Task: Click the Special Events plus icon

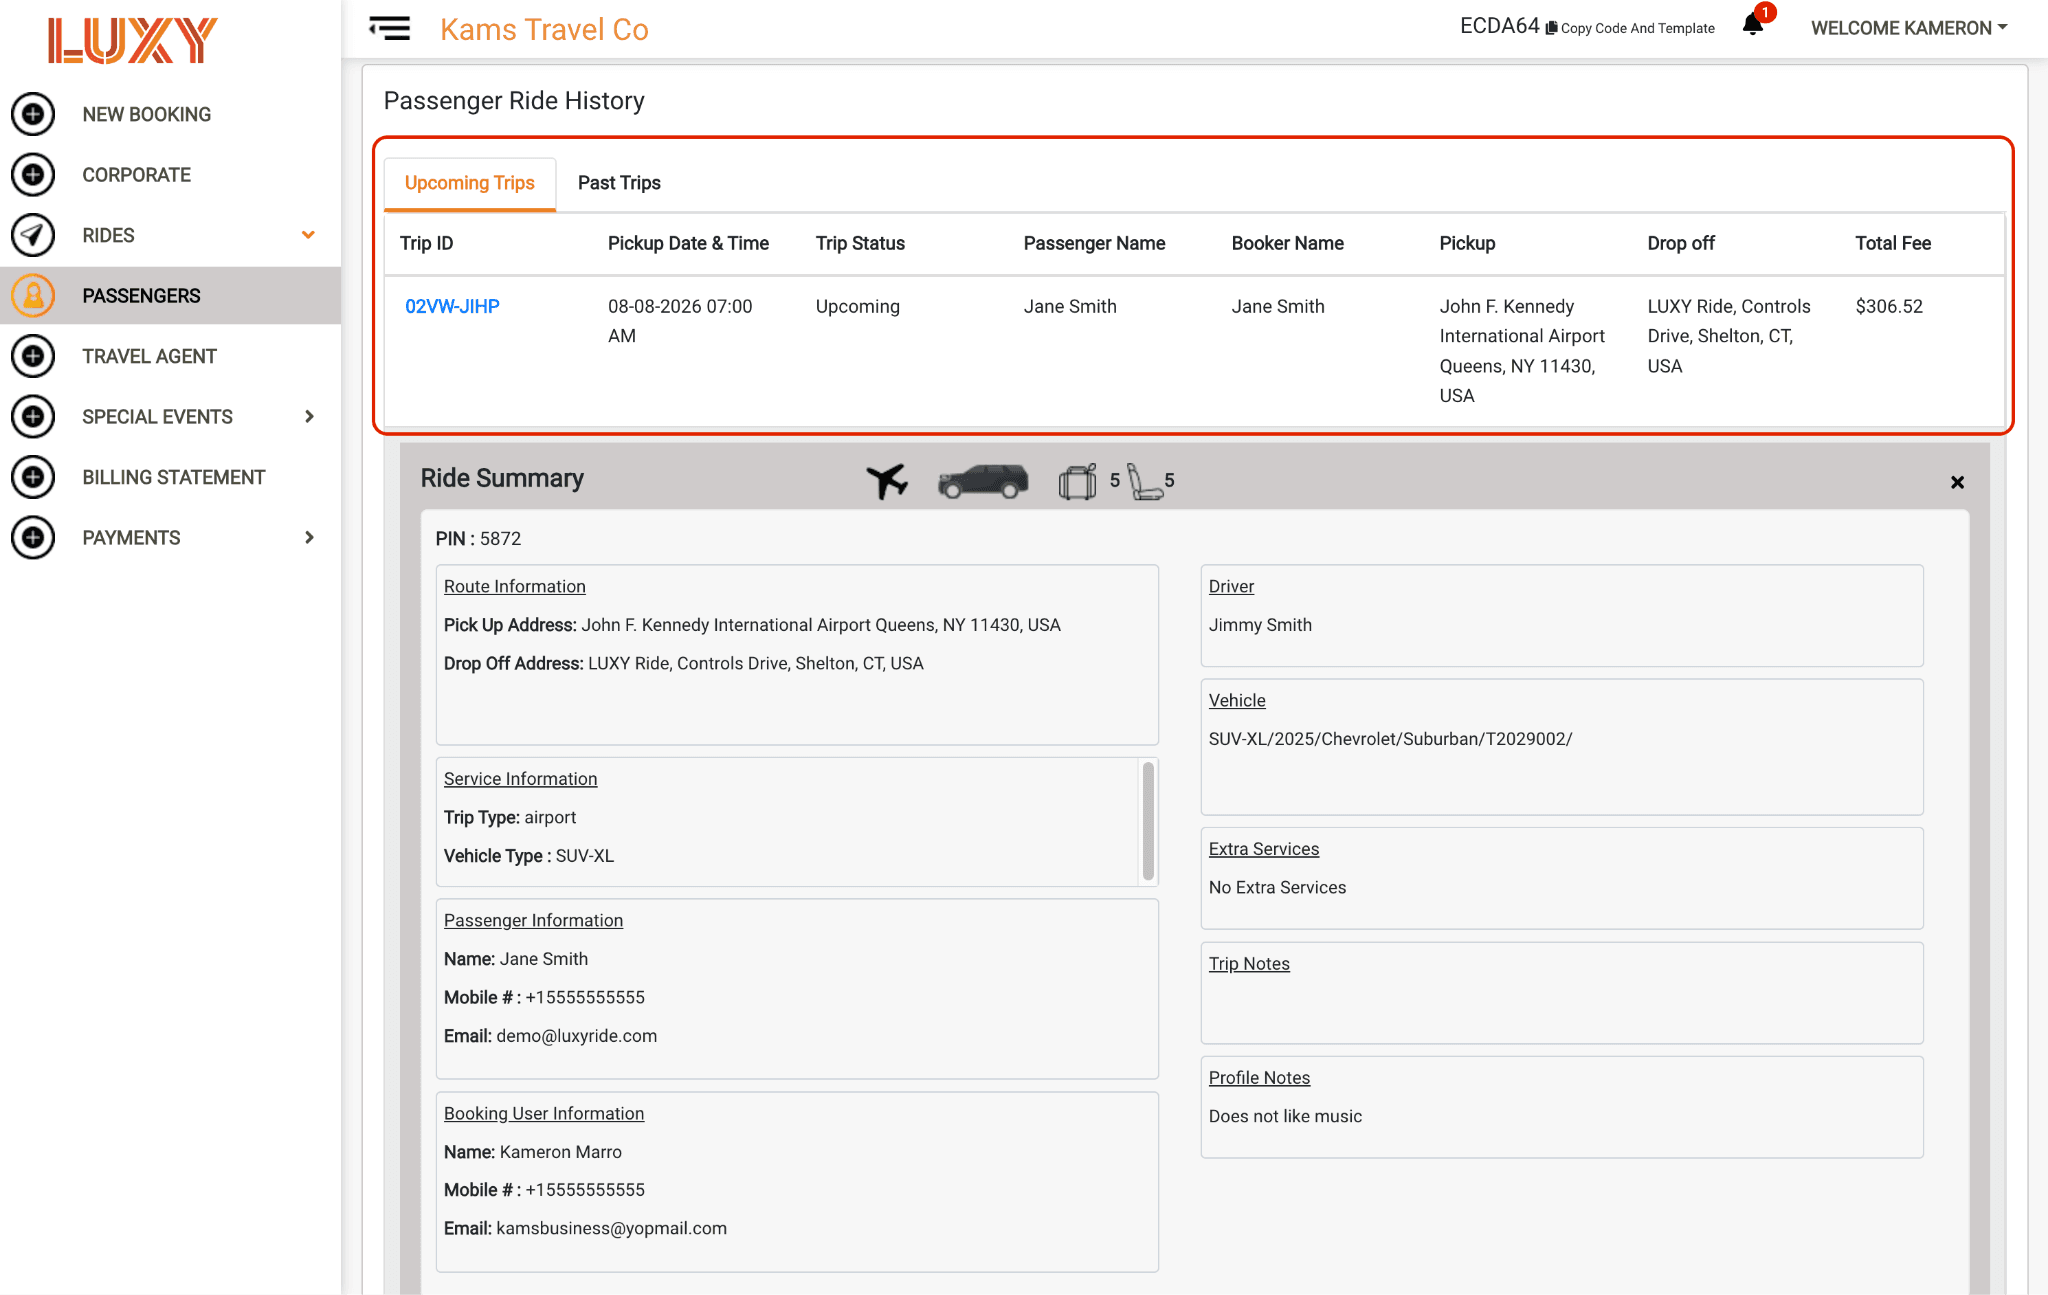Action: click(x=33, y=417)
